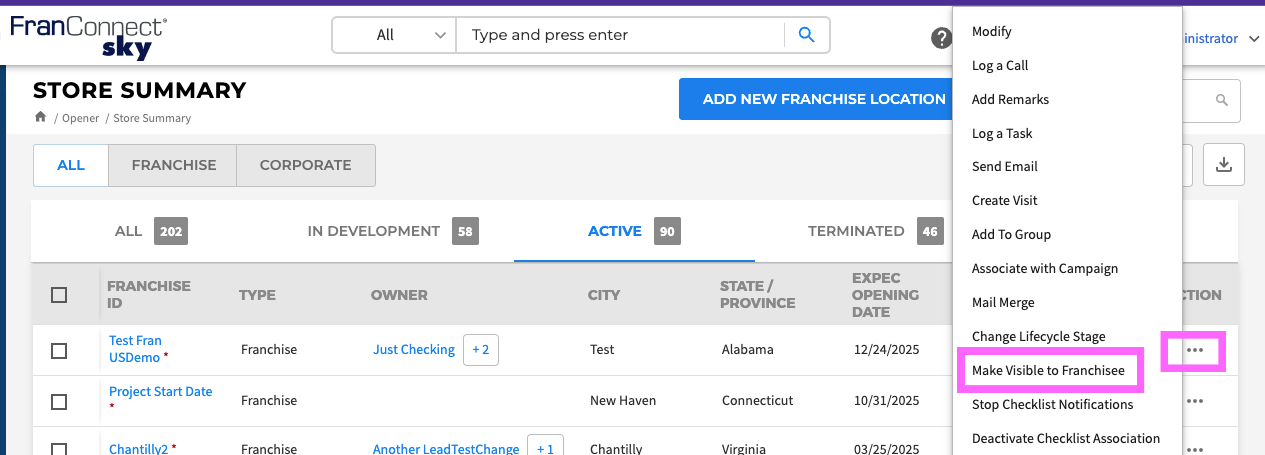This screenshot has height=455, width=1265.
Task: Open the Another LeadTestChange owner link
Action: [x=446, y=449]
